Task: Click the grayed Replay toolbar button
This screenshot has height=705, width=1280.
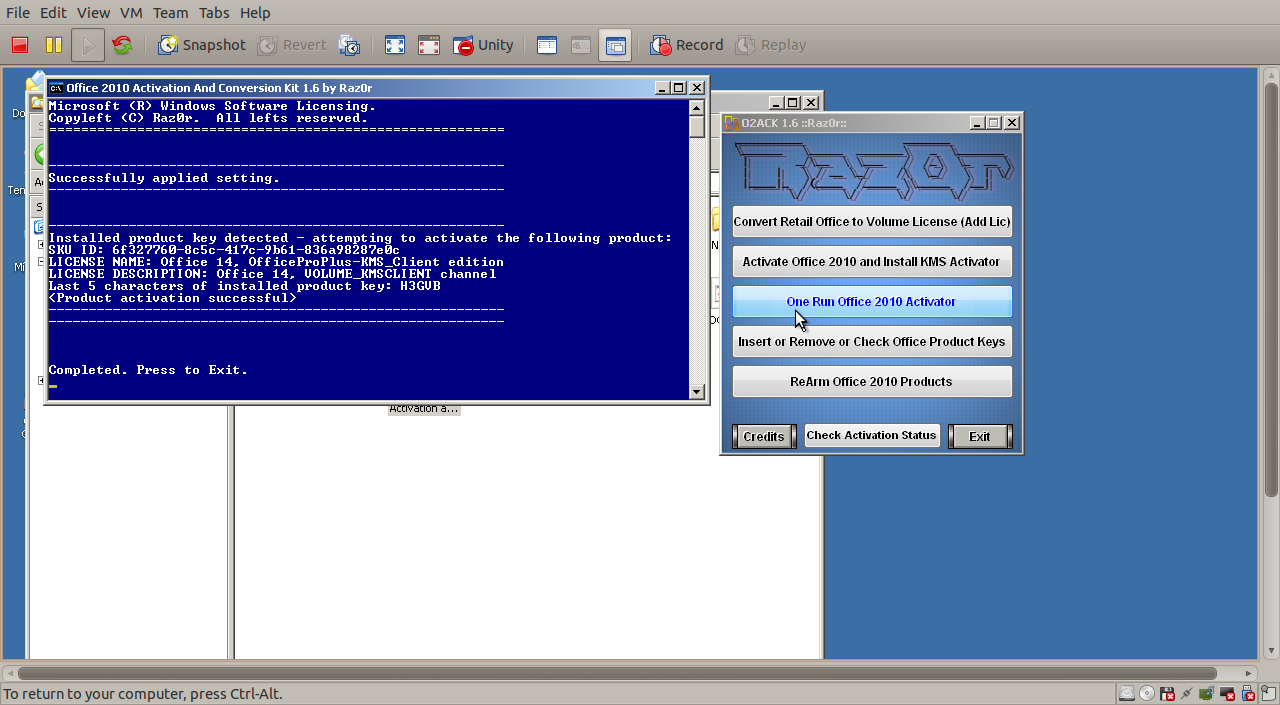Action: pyautogui.click(x=771, y=45)
